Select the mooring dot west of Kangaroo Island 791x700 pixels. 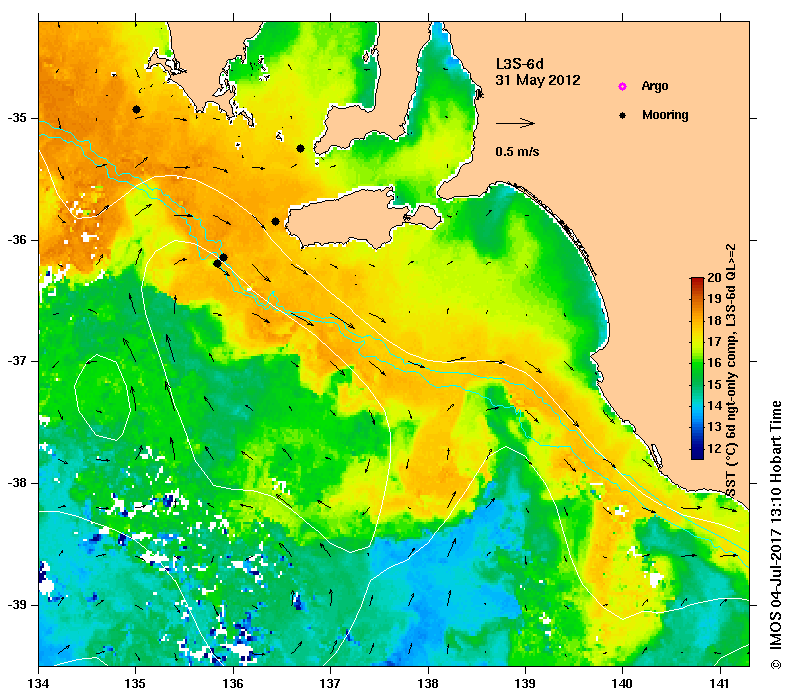(275, 221)
